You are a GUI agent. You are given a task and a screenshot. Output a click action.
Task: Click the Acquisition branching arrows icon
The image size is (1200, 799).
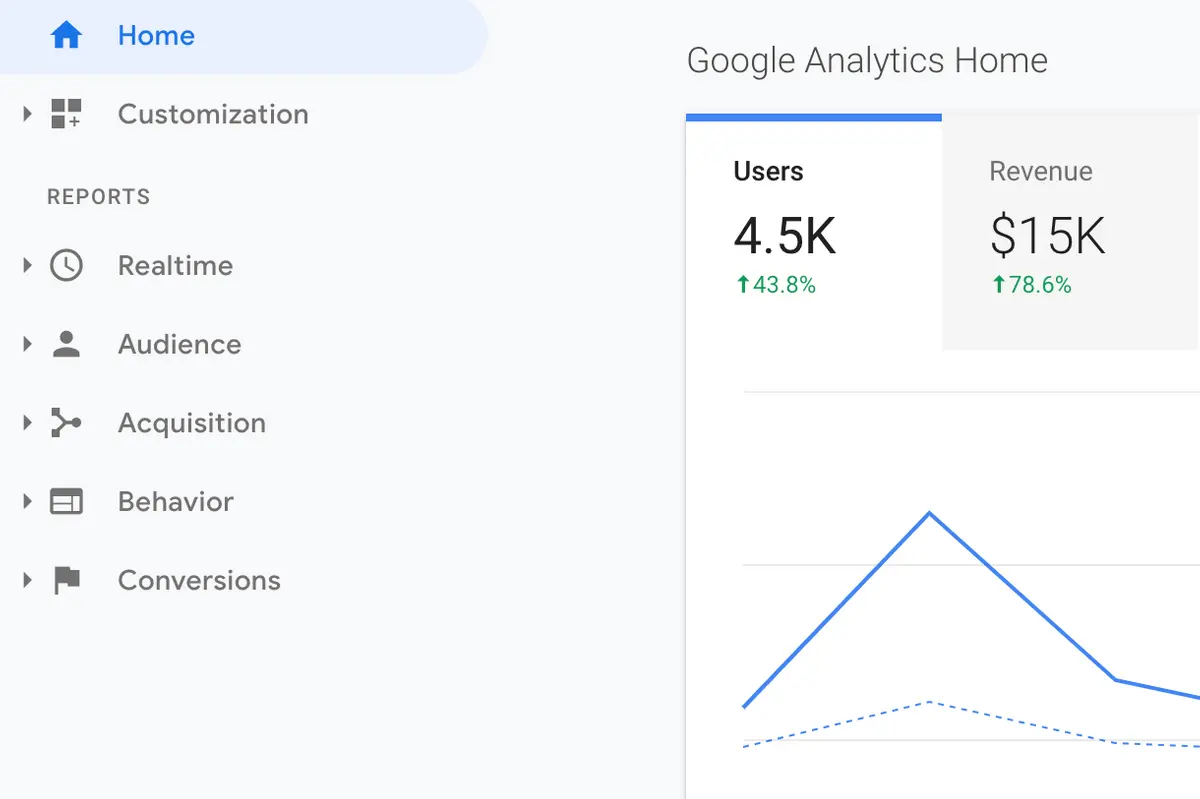click(x=66, y=424)
